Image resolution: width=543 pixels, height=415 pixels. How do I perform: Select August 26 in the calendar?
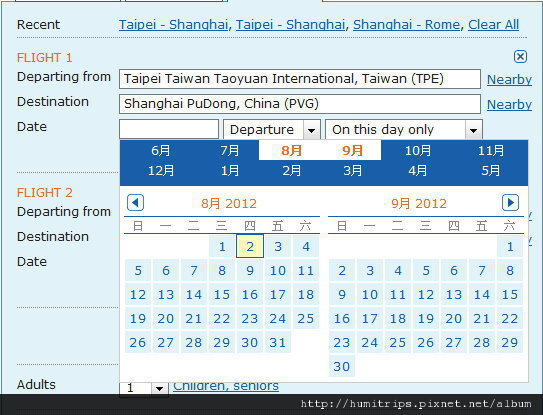[x=138, y=343]
